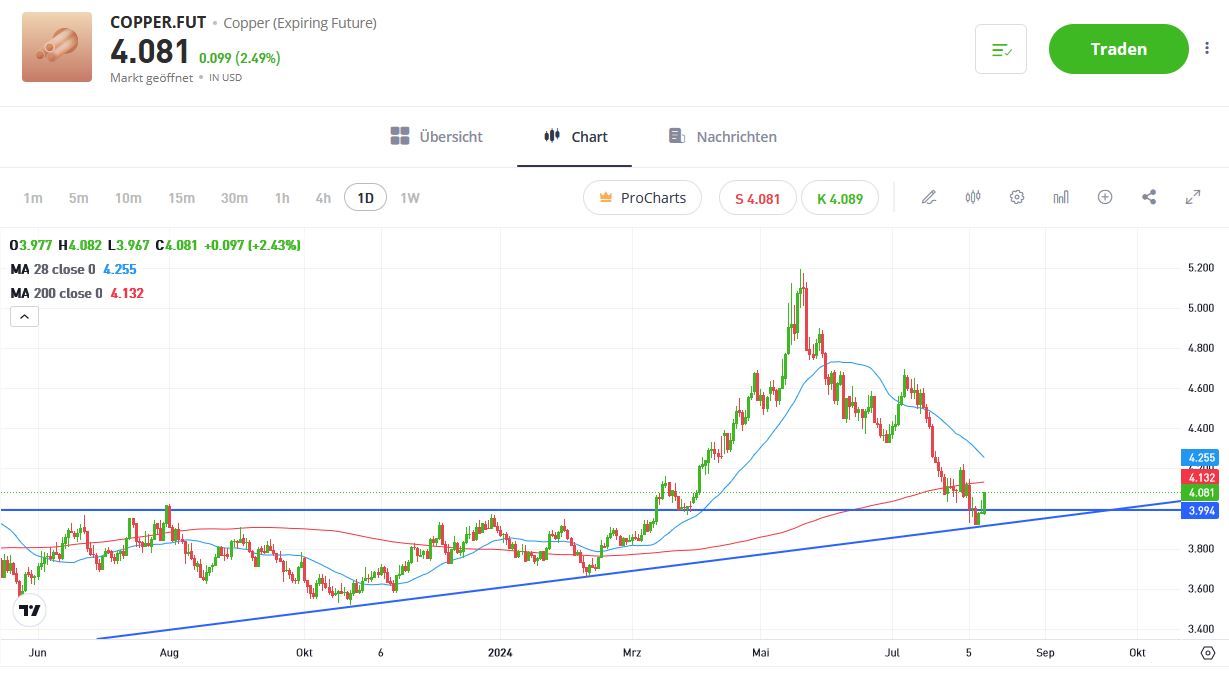Screen dimensions: 1229x673
Task: Switch to the Übersicht tab
Action: click(437, 136)
